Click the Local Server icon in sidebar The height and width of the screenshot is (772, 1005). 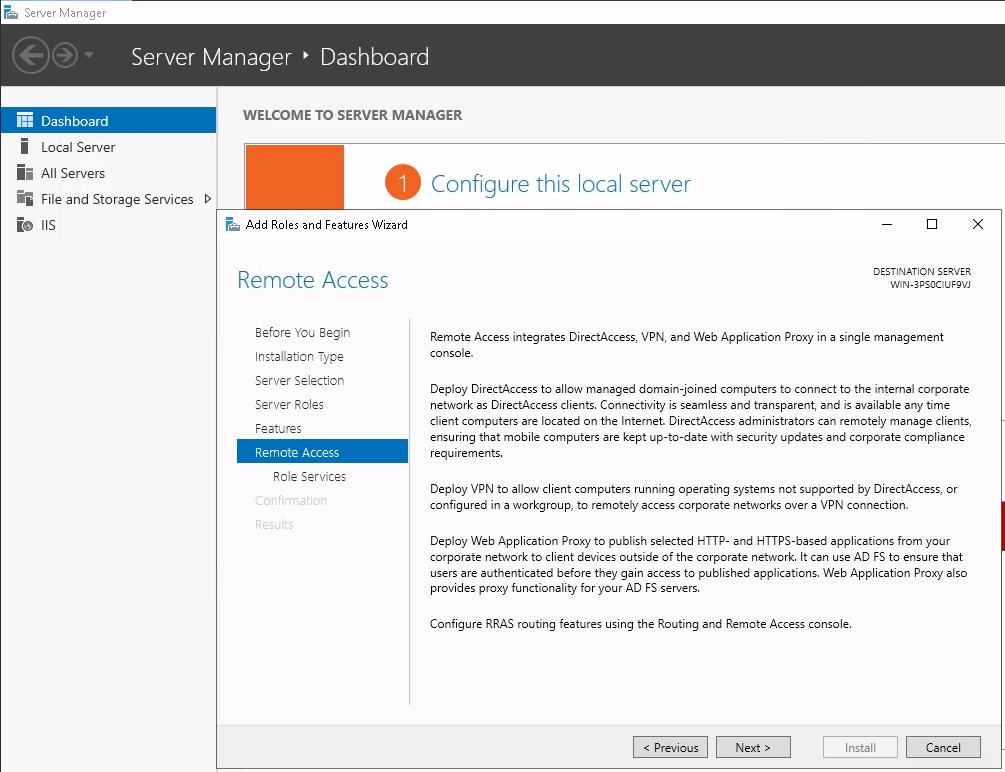pos(24,146)
